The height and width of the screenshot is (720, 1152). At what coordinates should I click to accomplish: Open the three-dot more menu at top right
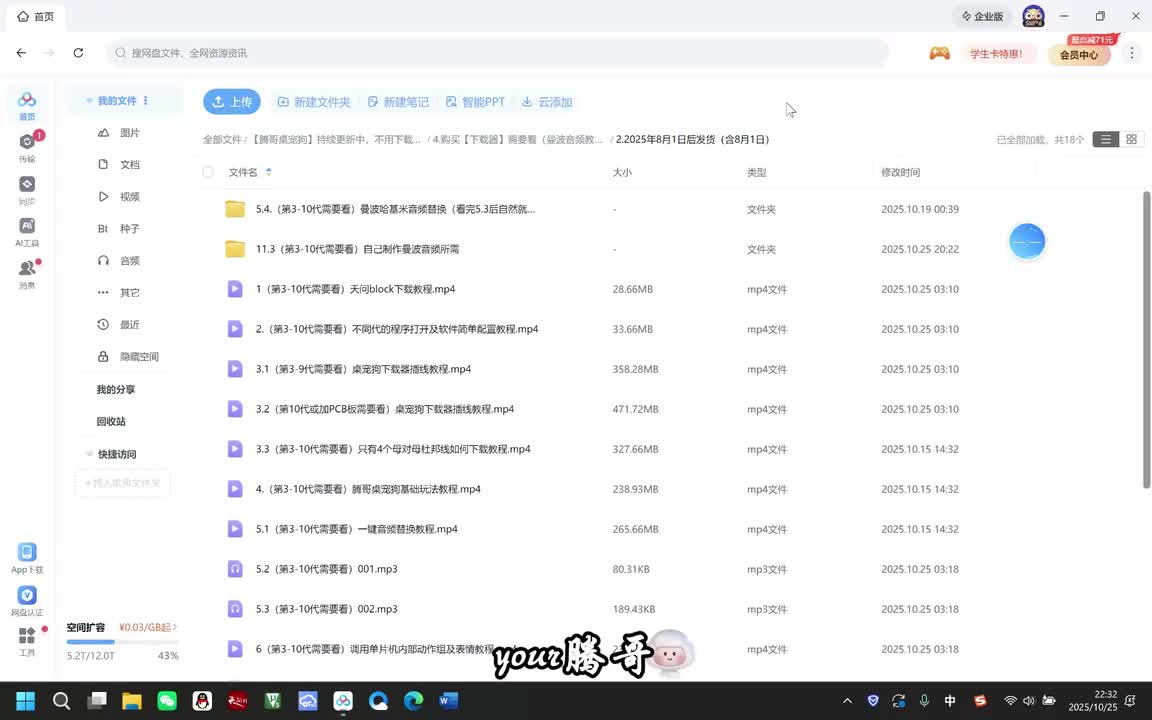[1131, 53]
